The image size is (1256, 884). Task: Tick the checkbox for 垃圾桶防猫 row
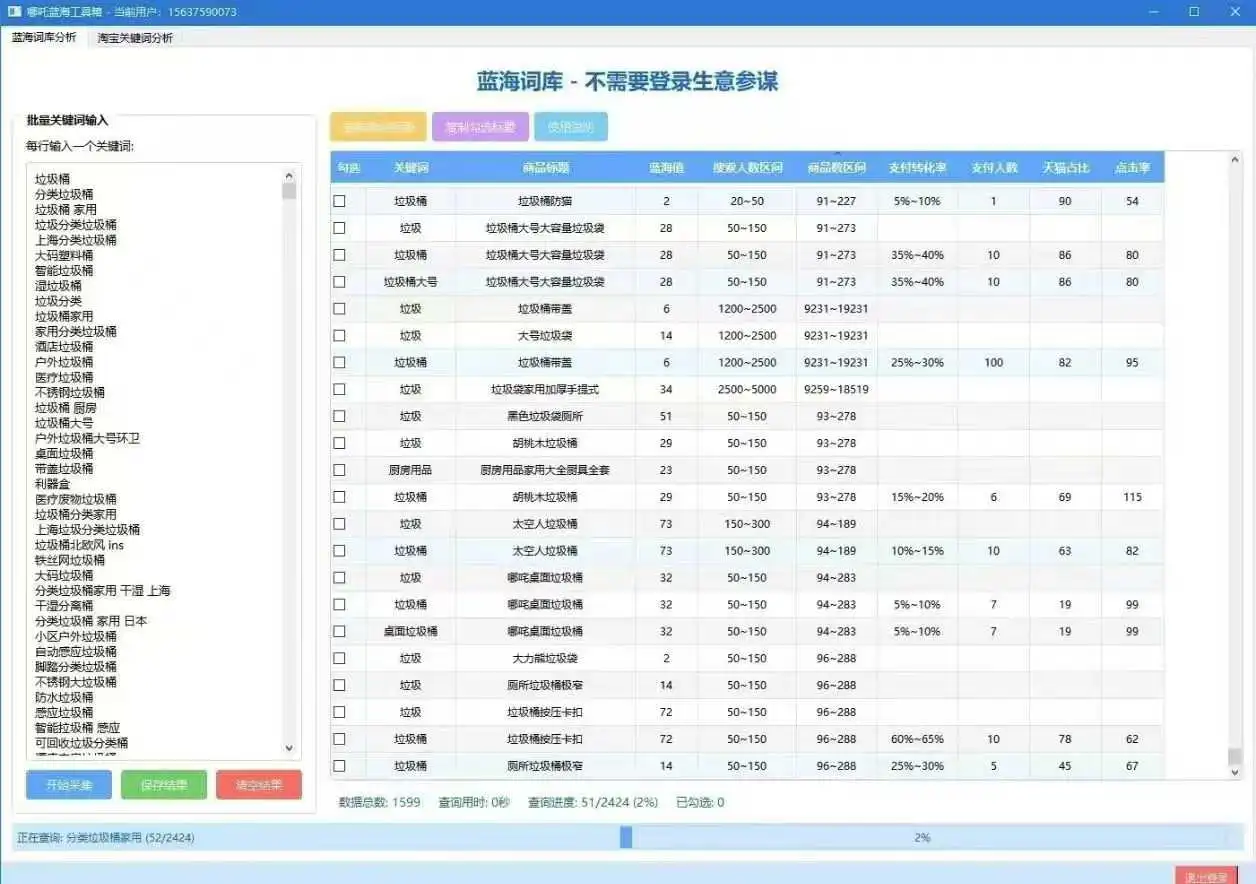click(339, 201)
